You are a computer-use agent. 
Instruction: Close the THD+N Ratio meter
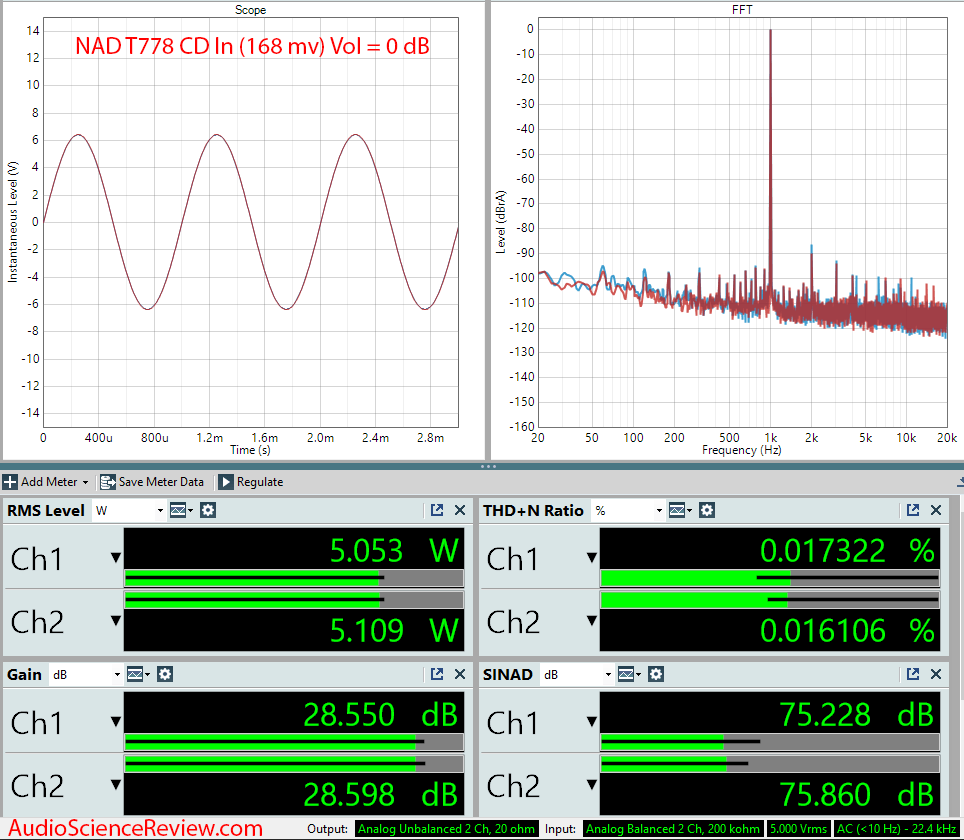click(936, 510)
